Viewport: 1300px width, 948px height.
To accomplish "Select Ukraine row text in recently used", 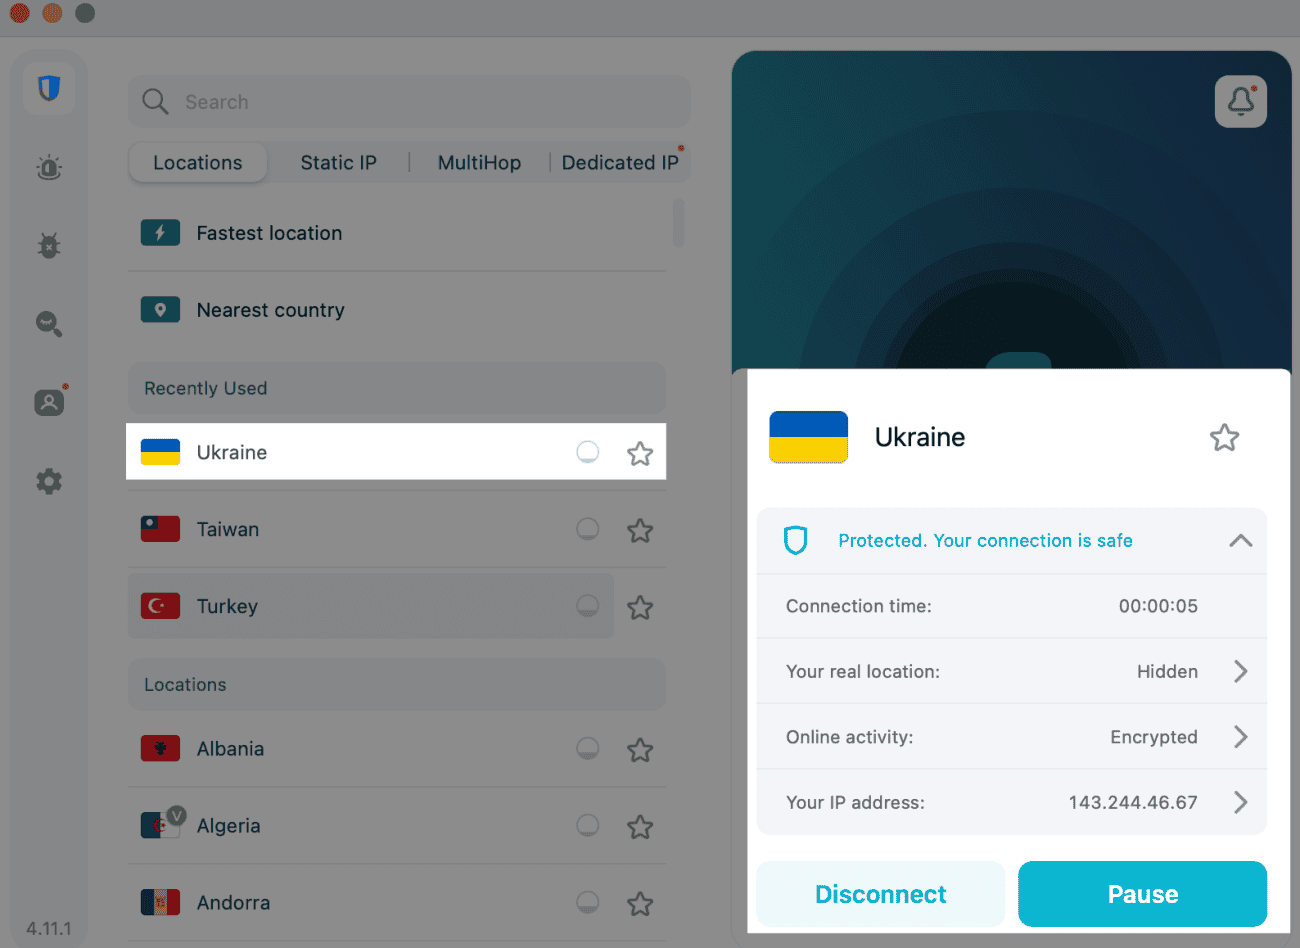I will (x=232, y=452).
